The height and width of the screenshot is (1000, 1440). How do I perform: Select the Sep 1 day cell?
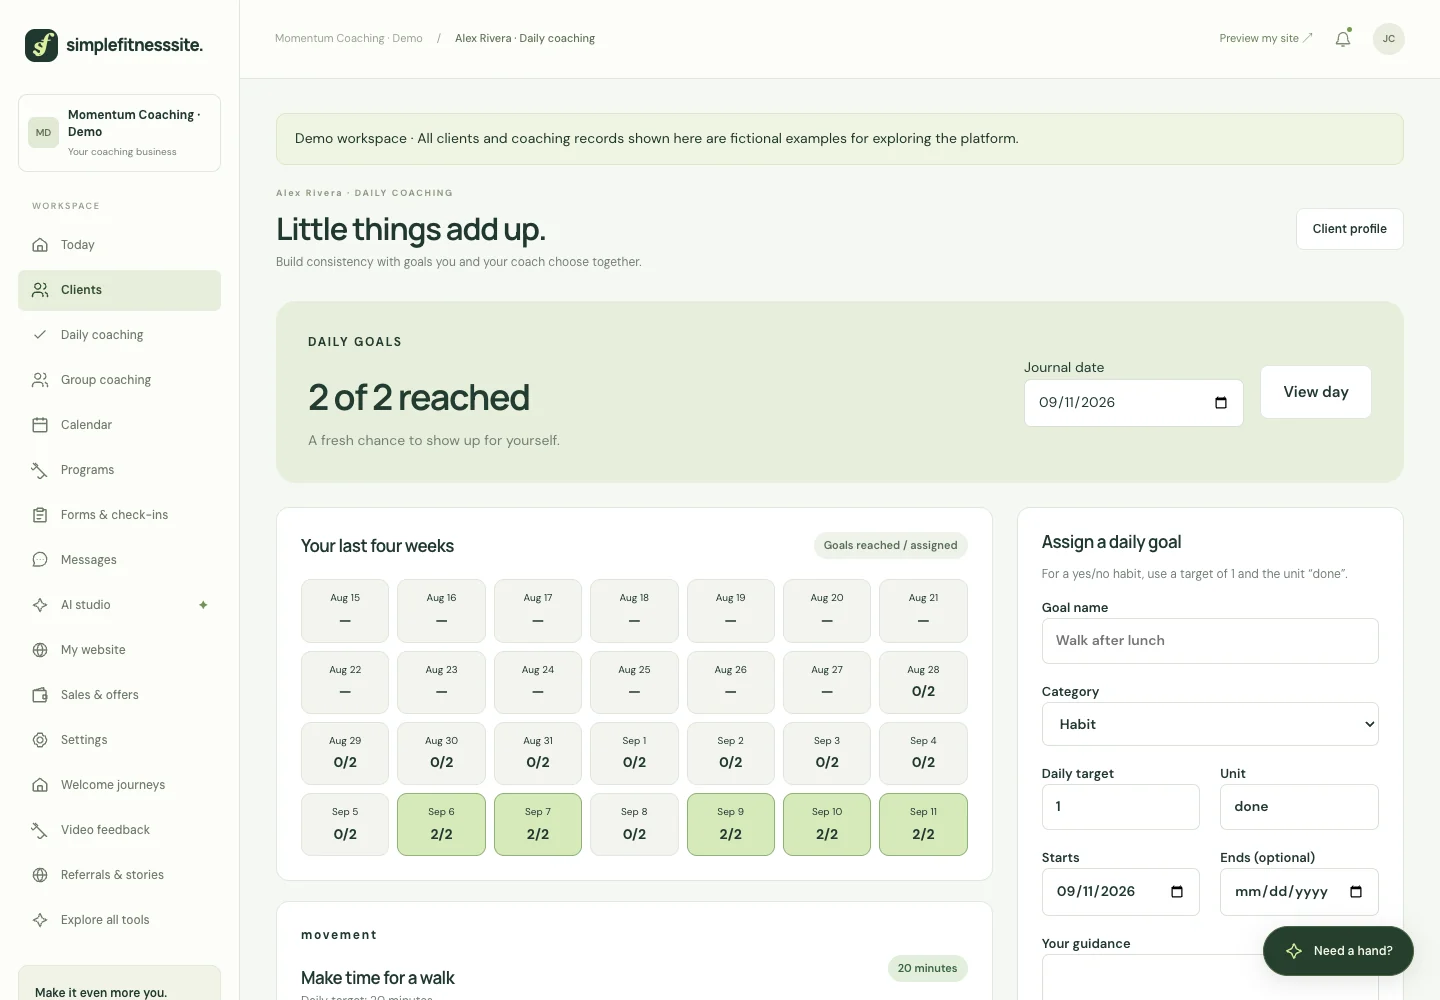click(x=634, y=753)
